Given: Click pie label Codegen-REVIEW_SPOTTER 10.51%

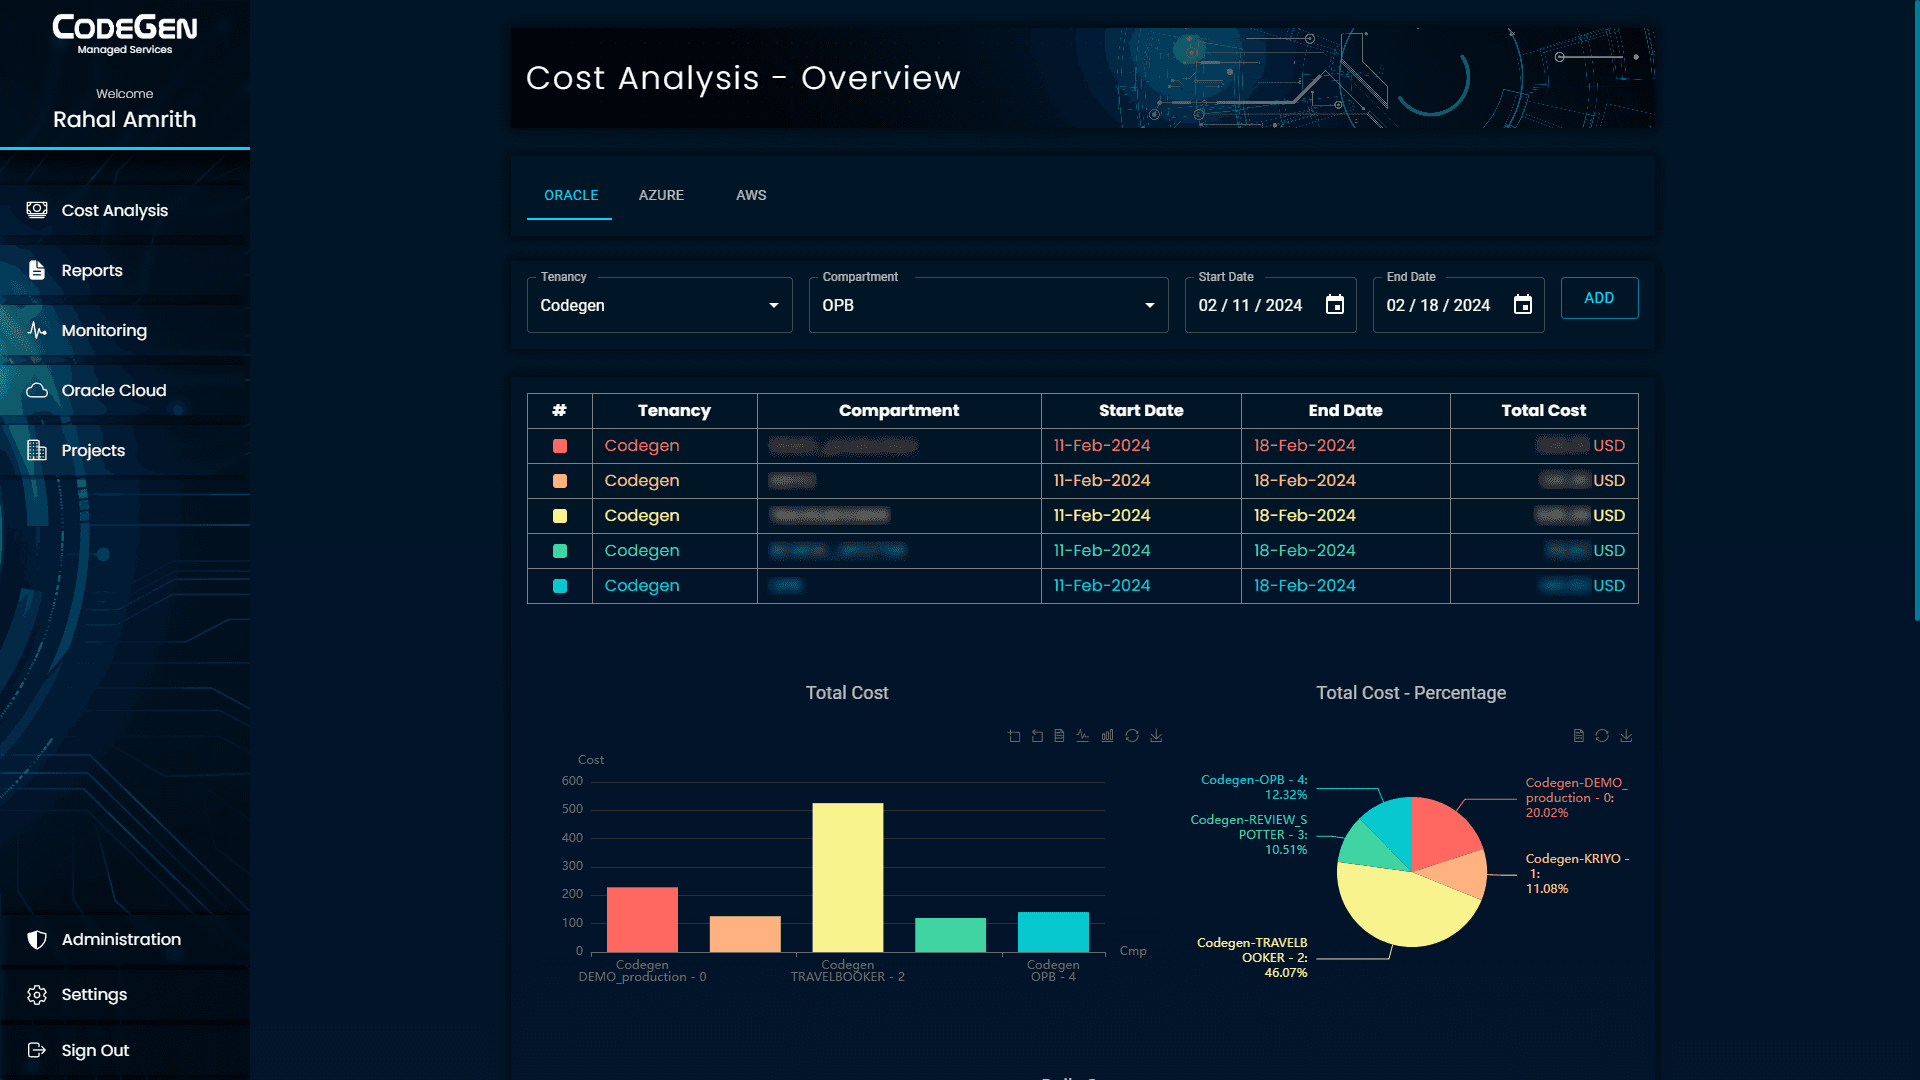Looking at the screenshot, I should tap(1249, 834).
